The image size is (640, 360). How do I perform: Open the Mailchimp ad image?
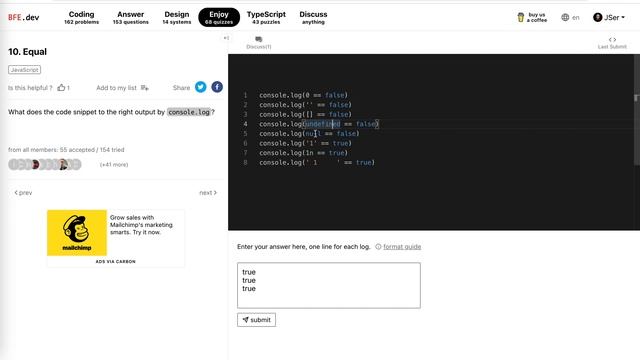(x=77, y=233)
